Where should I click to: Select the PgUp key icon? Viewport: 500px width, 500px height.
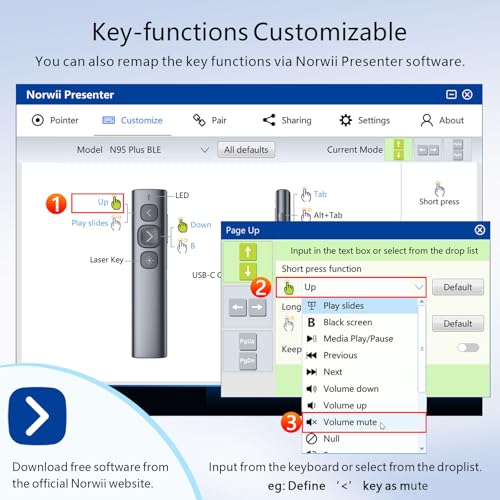coord(248,342)
